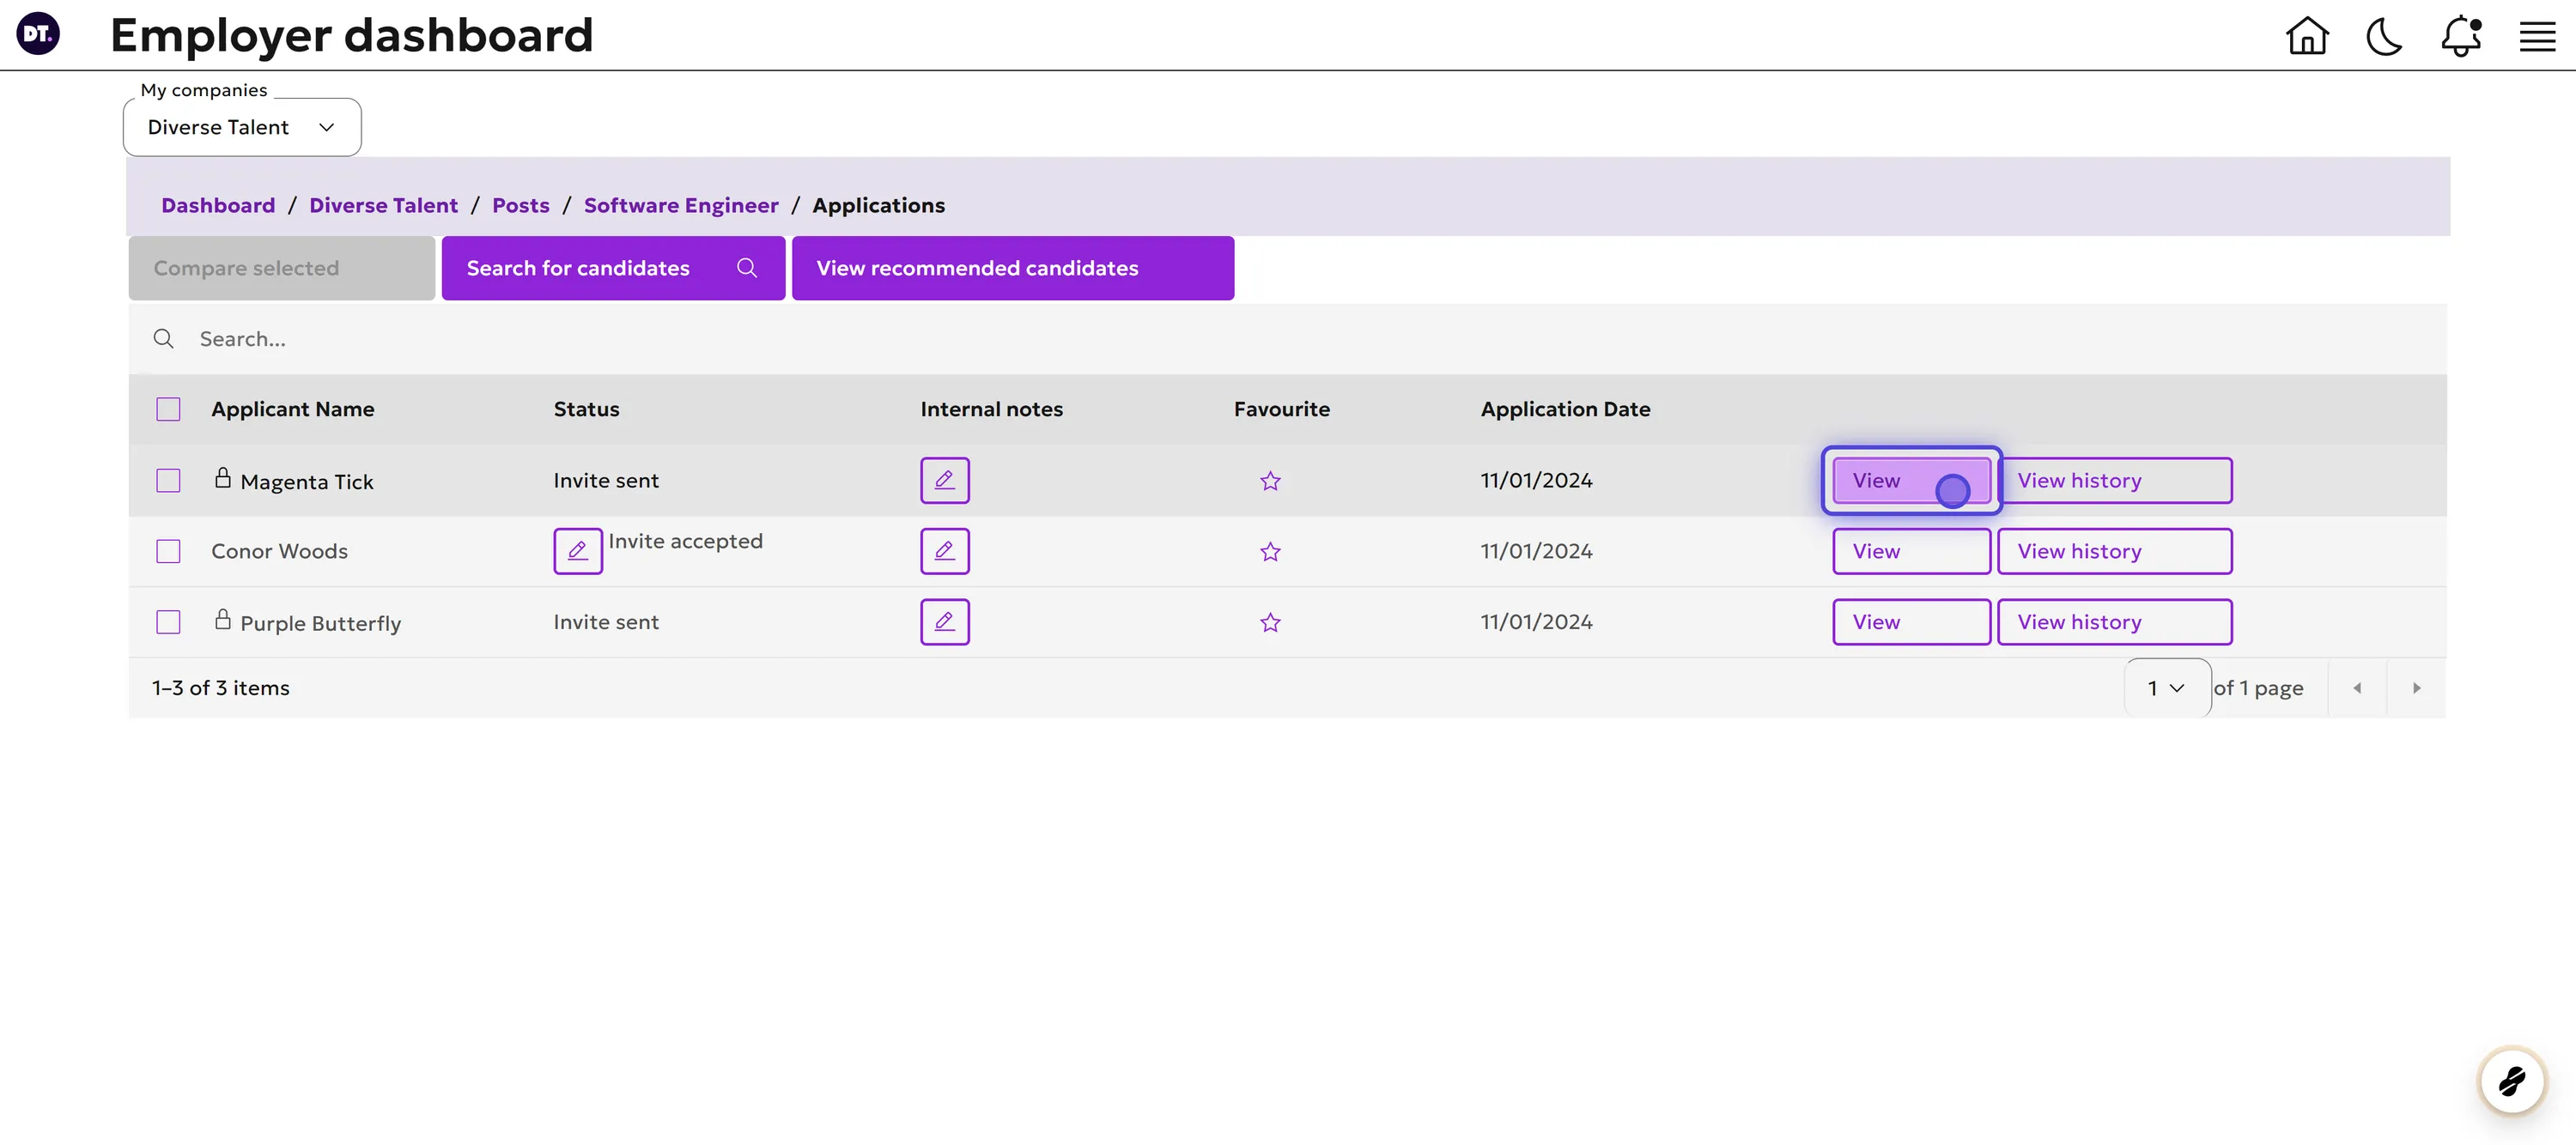This screenshot has width=2576, height=1145.
Task: View Purple Butterfly's application
Action: 1911,622
